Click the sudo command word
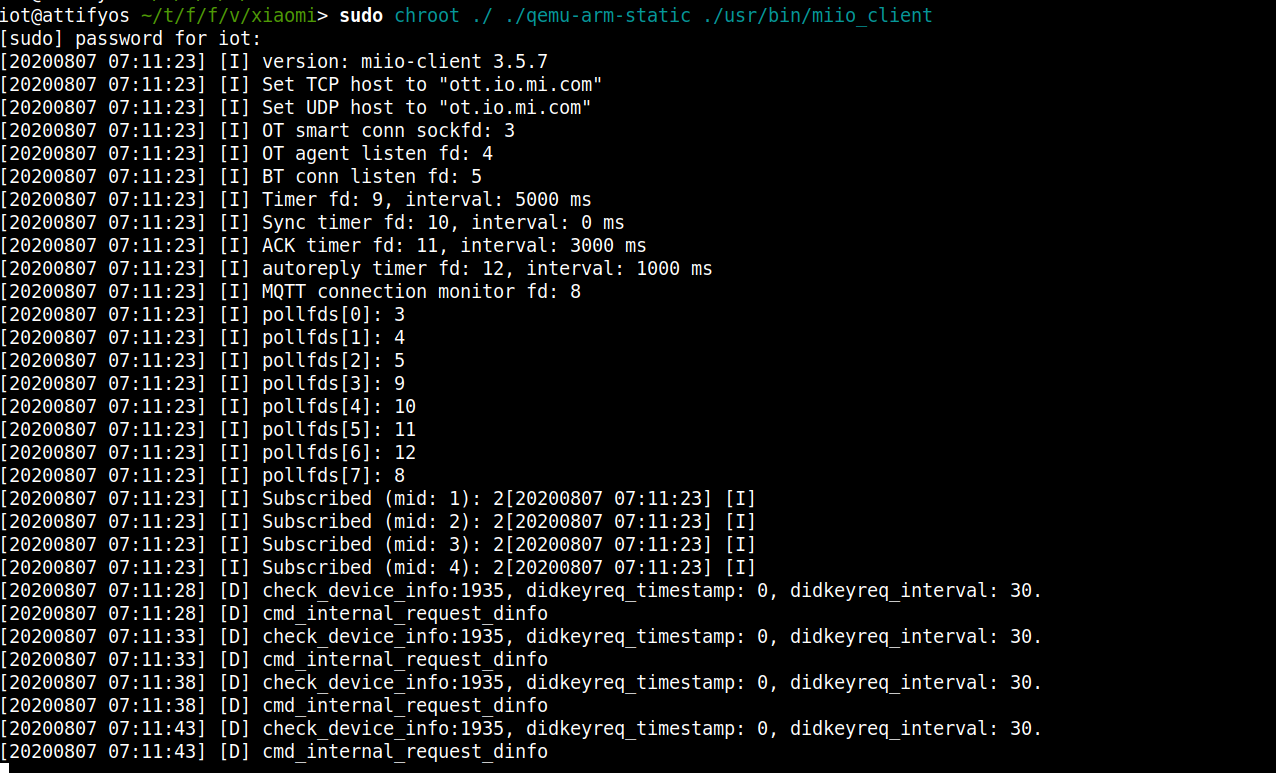 tap(361, 15)
